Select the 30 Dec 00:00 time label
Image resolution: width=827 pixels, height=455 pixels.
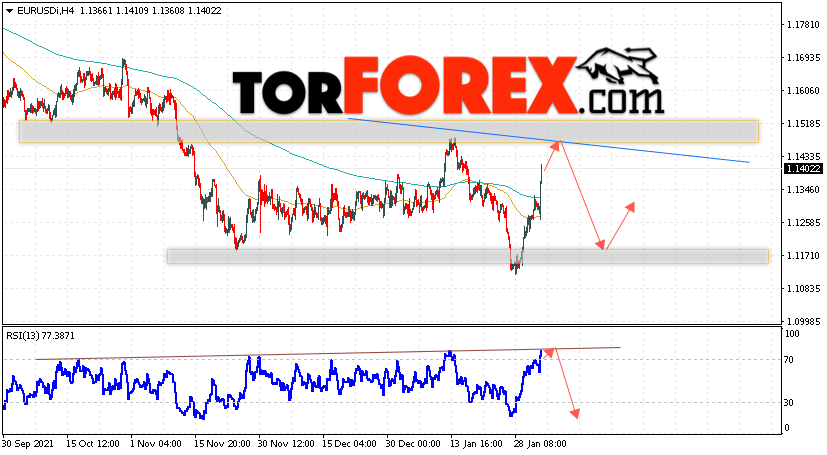click(413, 444)
